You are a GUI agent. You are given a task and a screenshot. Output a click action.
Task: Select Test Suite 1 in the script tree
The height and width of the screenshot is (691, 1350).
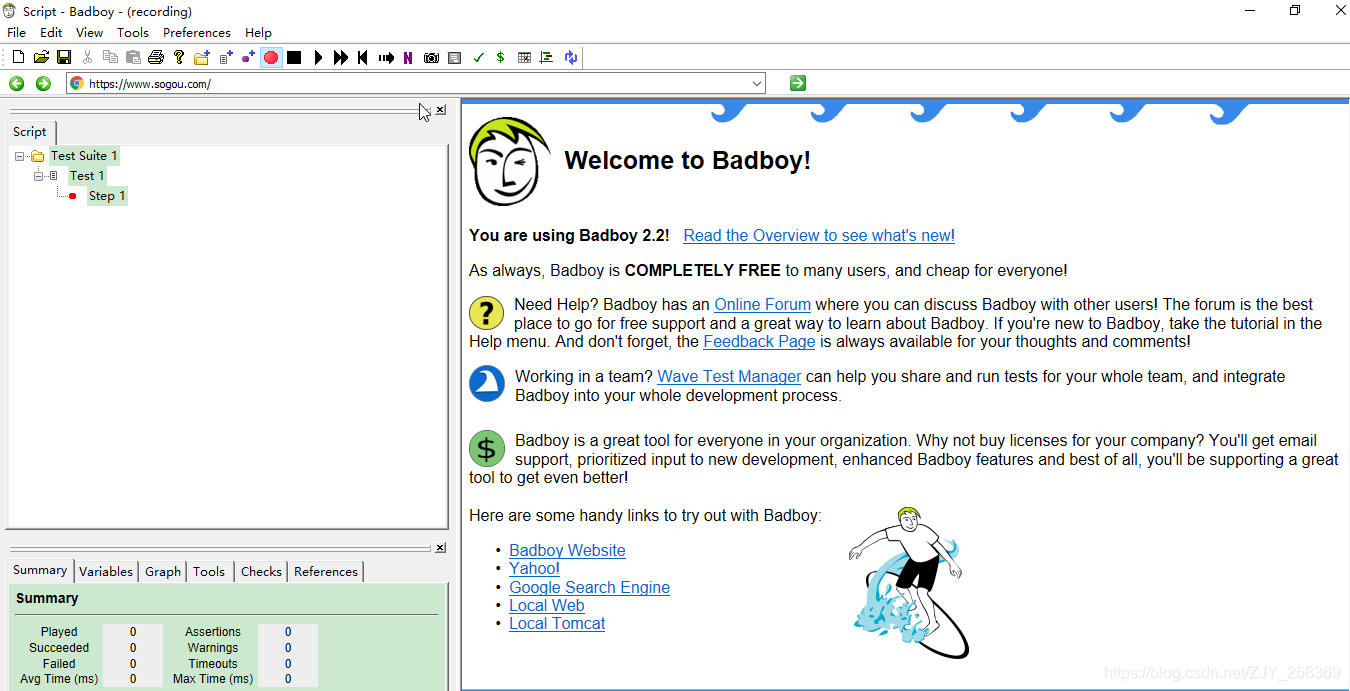tap(84, 156)
